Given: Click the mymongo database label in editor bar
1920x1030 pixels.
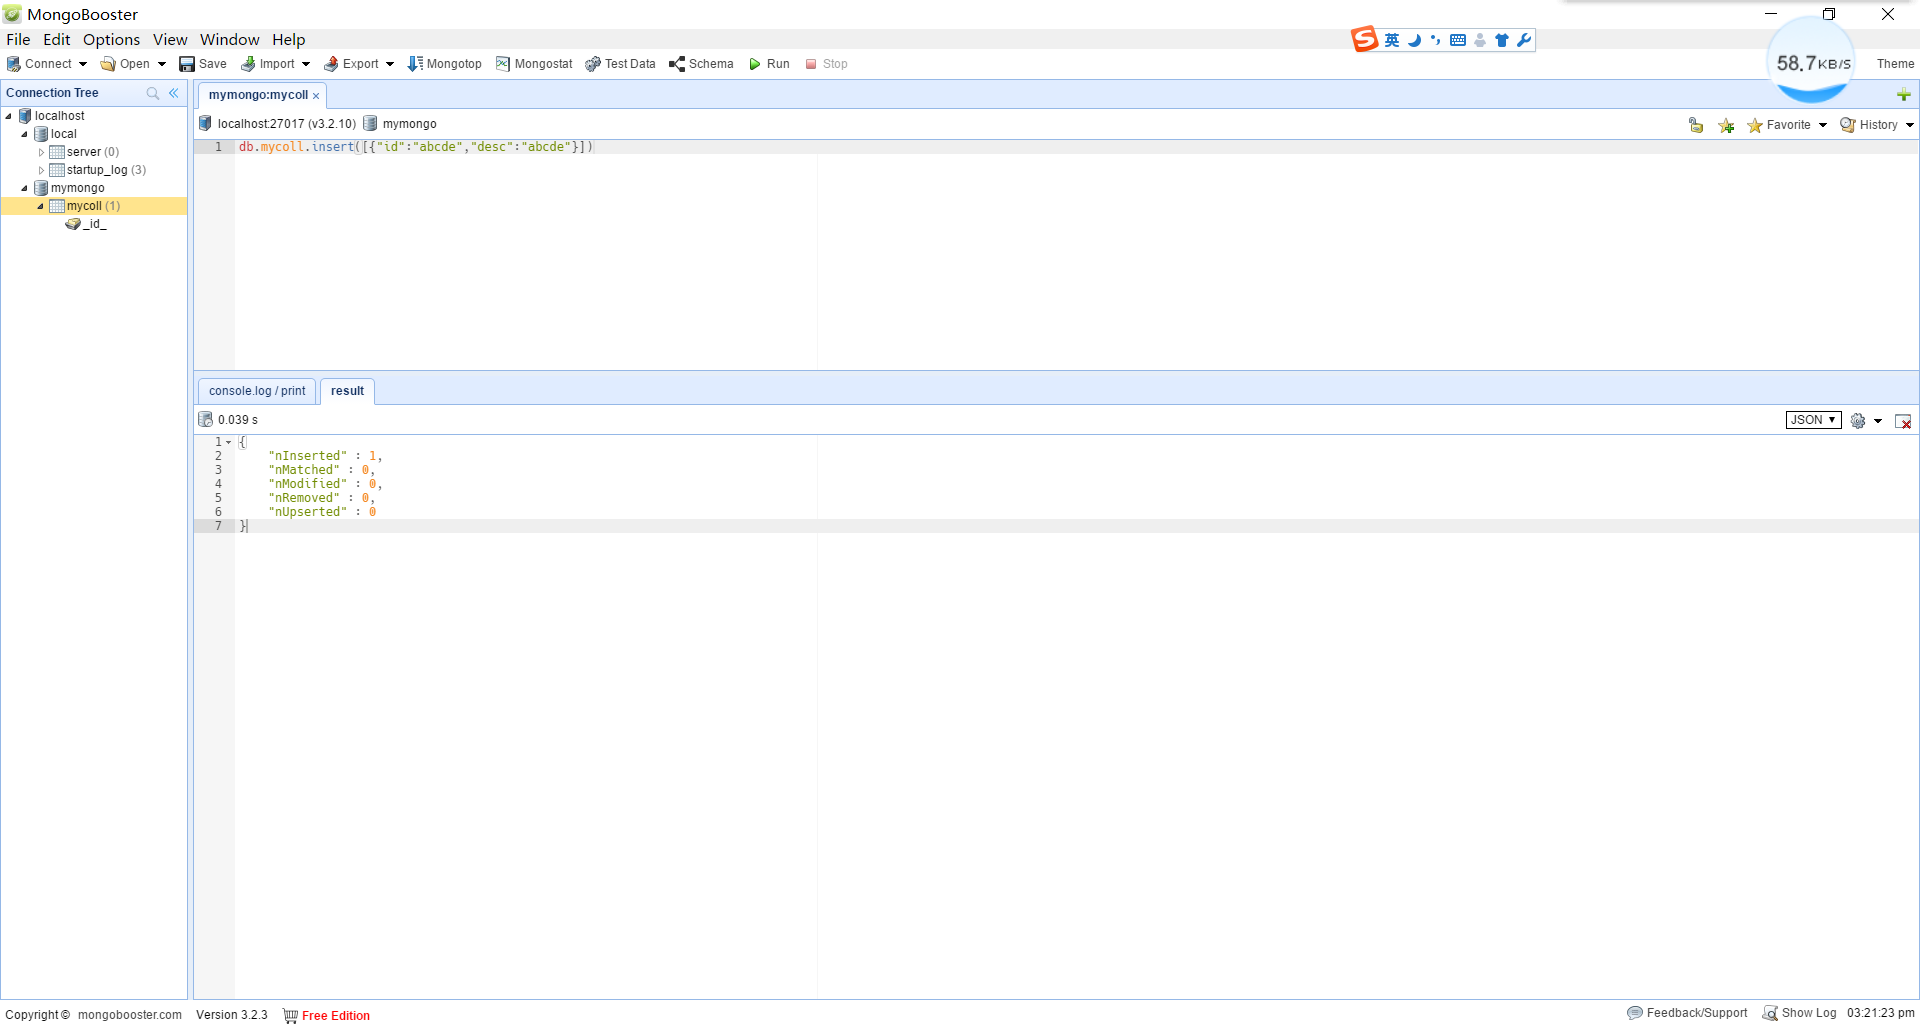Looking at the screenshot, I should pyautogui.click(x=409, y=124).
